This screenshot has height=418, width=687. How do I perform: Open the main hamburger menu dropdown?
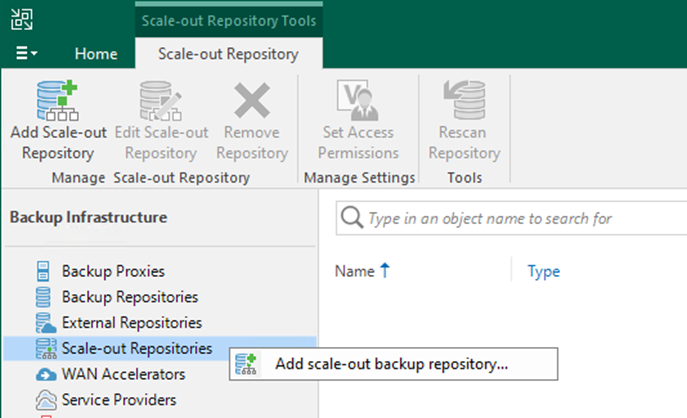(x=26, y=53)
